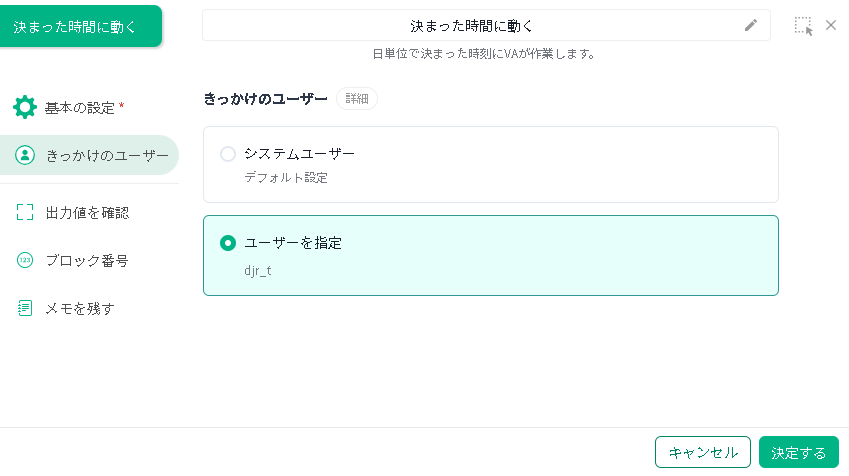Click the user icon for きっかけのユーザー
This screenshot has width=849, height=476.
25,155
